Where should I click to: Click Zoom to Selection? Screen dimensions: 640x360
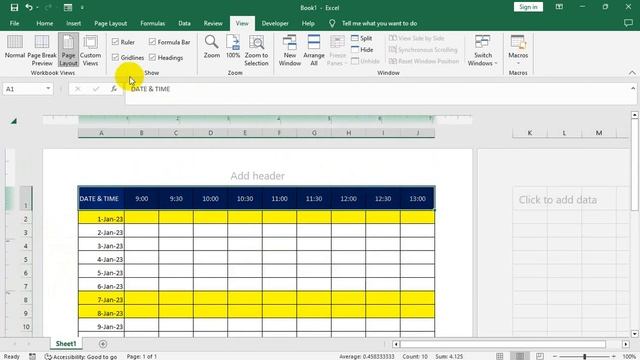[x=256, y=50]
